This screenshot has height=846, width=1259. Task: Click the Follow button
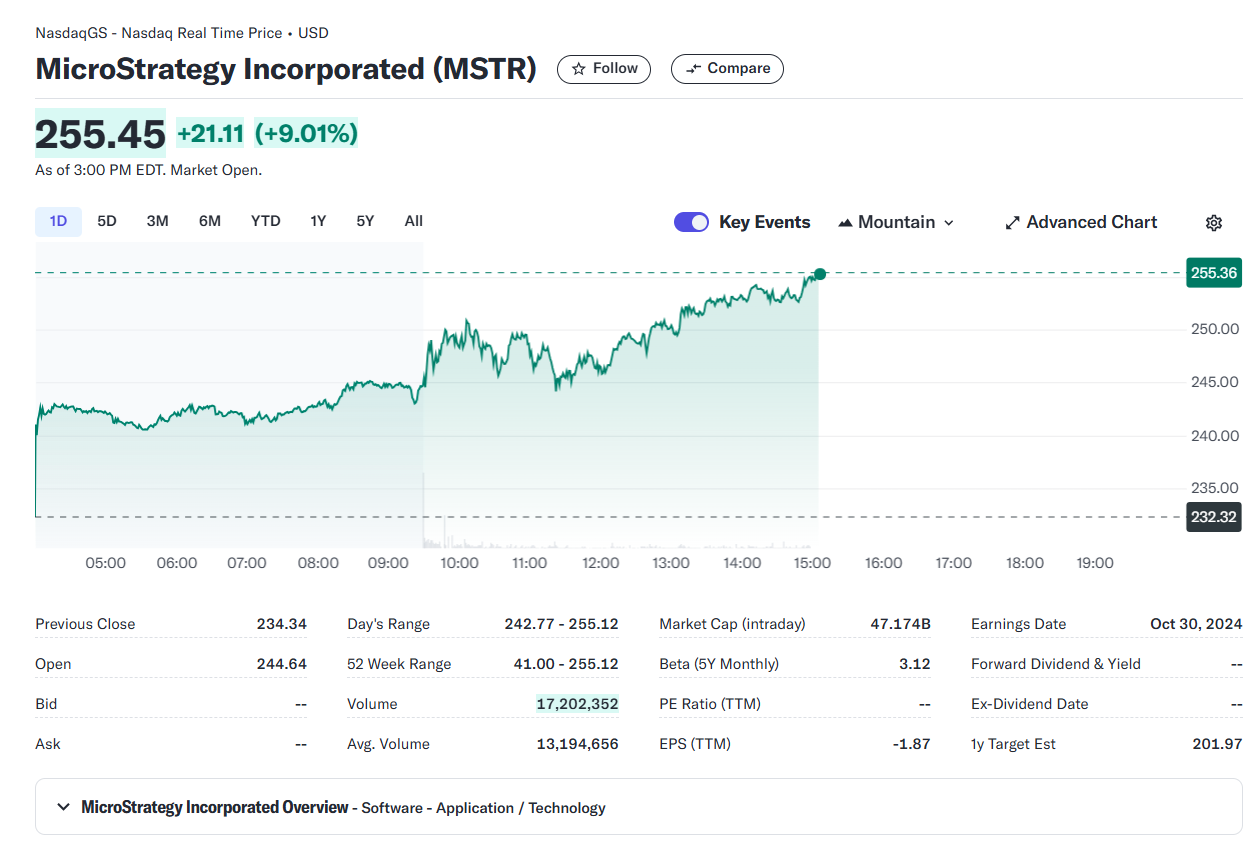coord(604,69)
